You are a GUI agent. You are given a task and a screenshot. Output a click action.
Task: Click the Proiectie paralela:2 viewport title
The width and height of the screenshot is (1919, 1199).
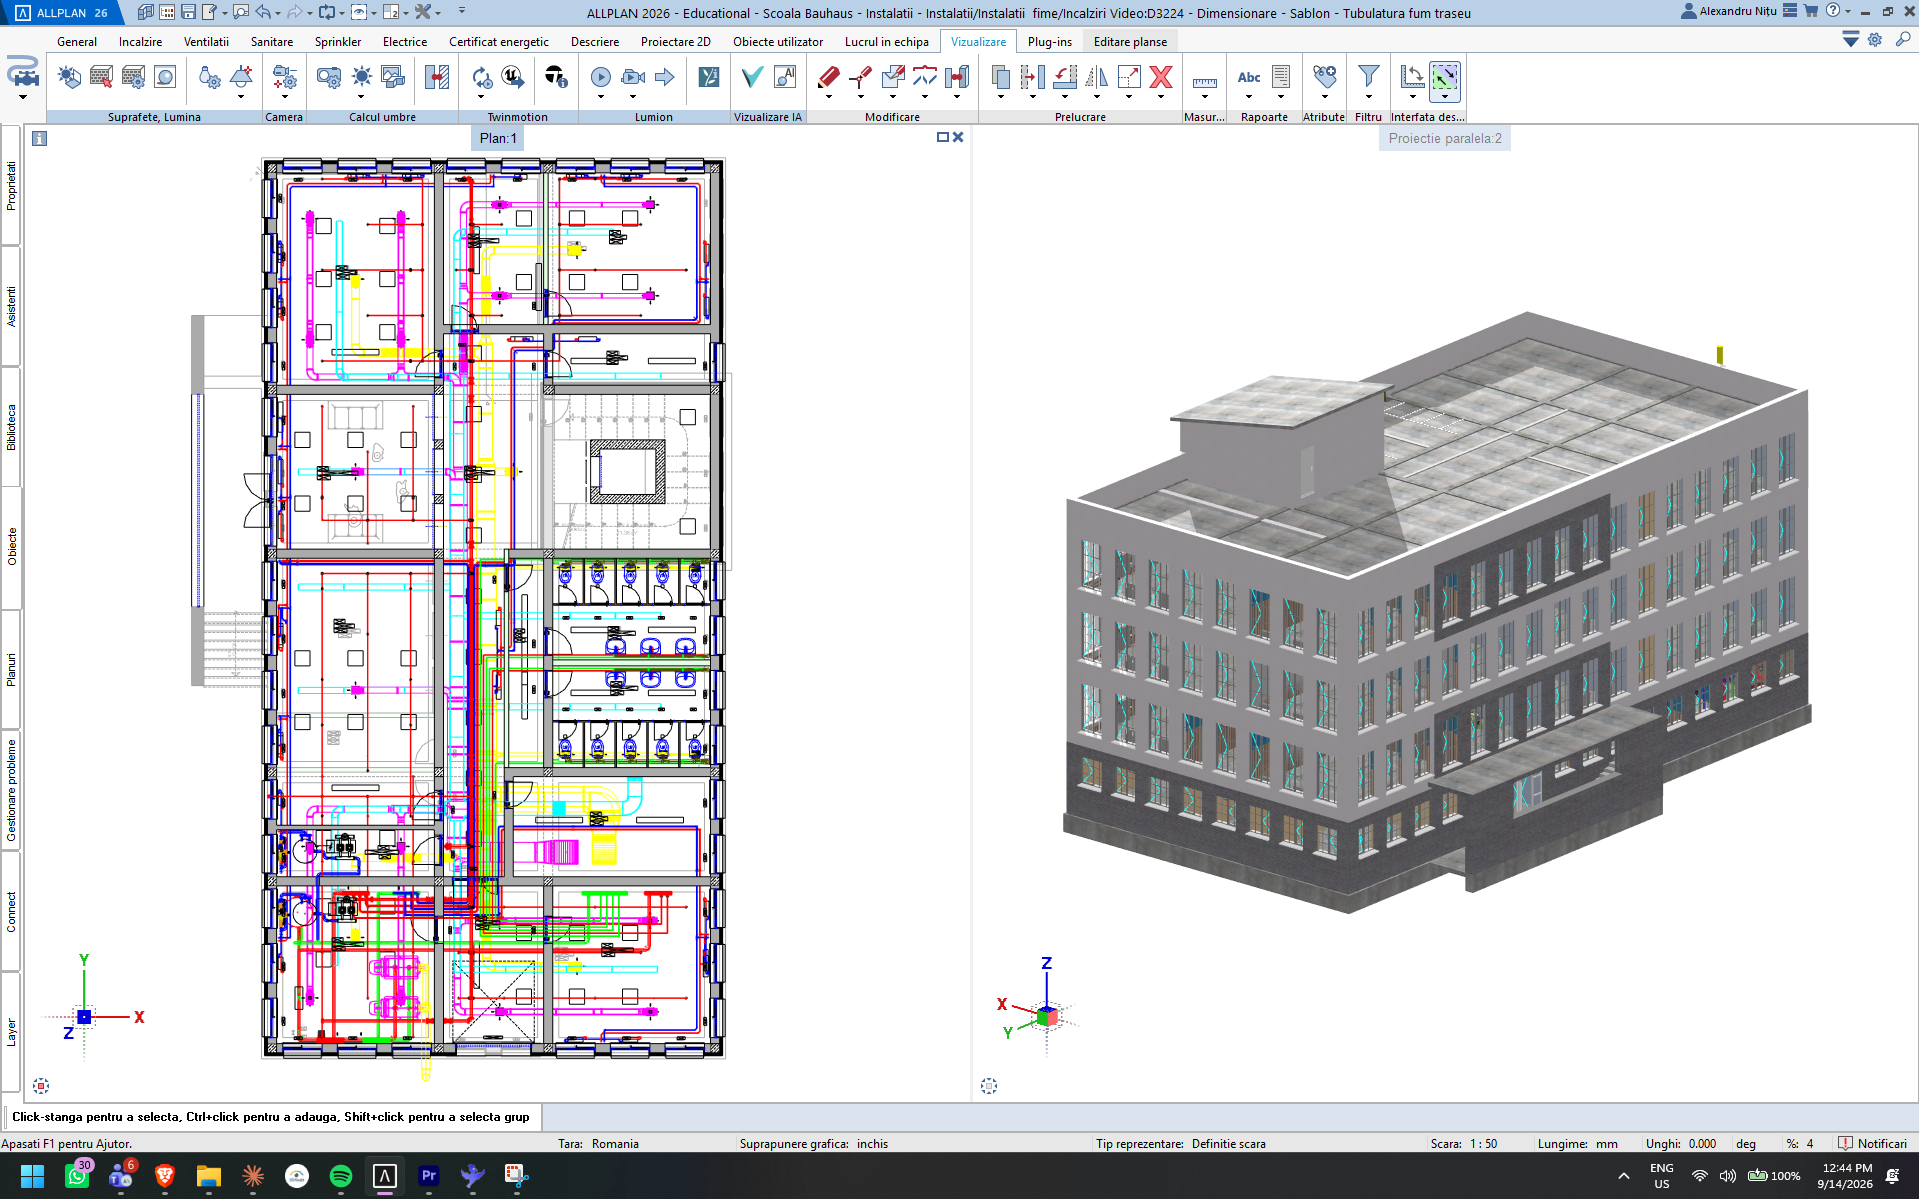(1444, 138)
